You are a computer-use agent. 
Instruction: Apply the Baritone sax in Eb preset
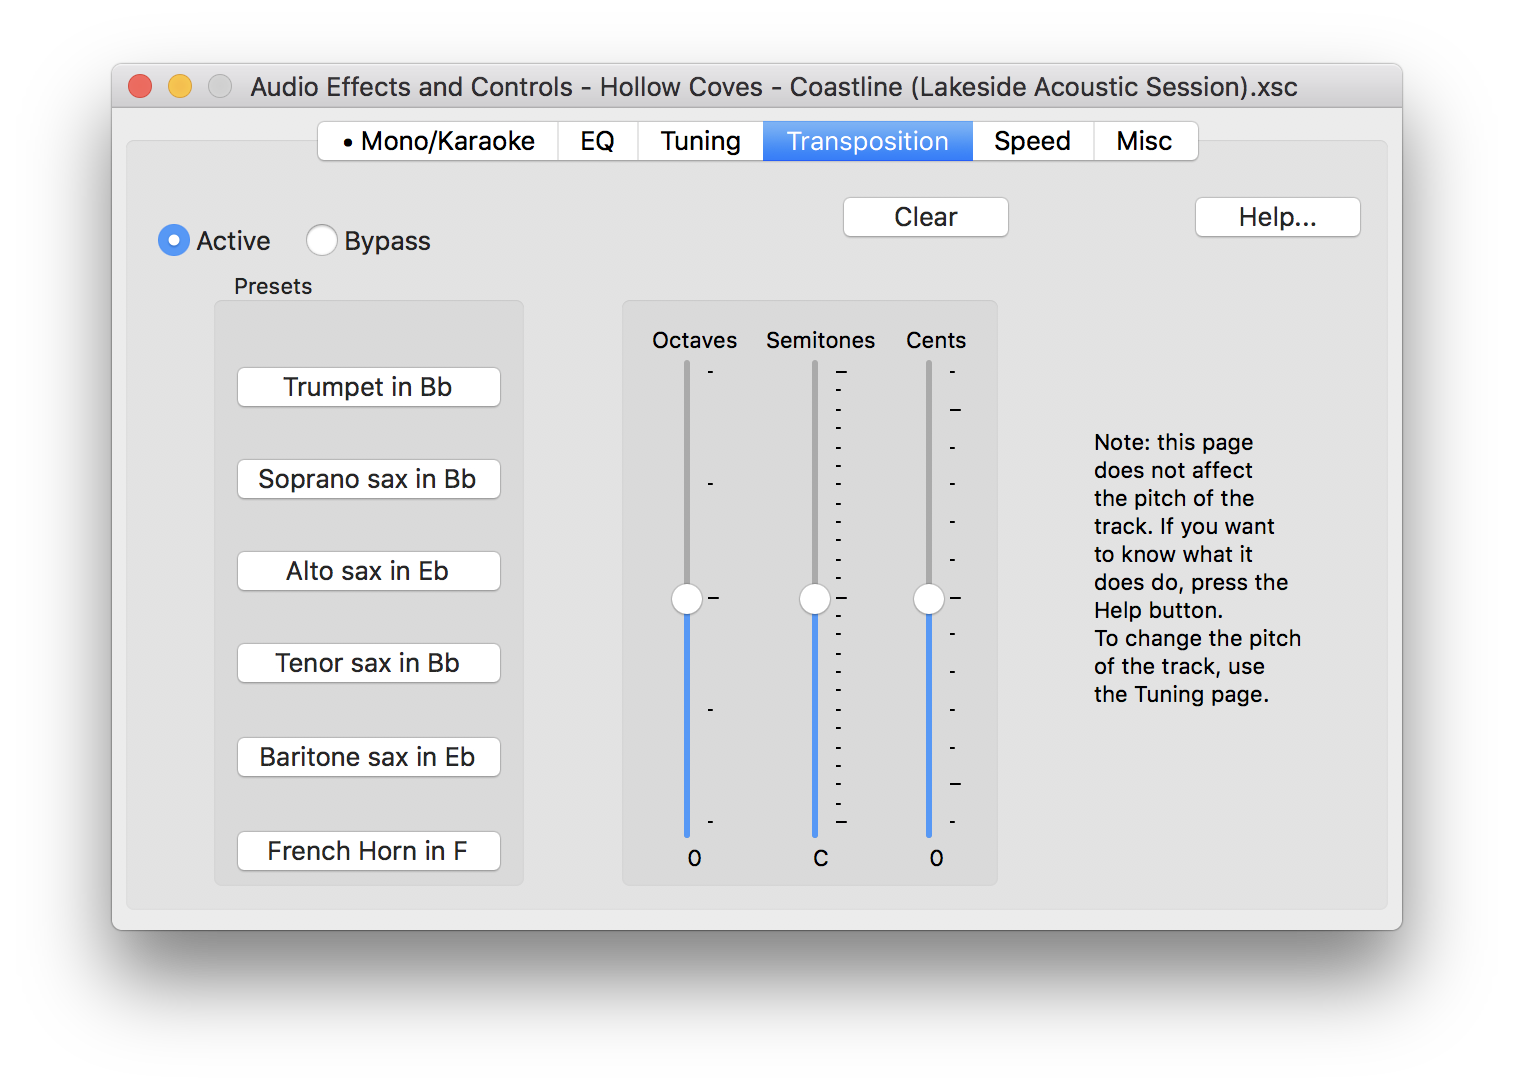(369, 757)
